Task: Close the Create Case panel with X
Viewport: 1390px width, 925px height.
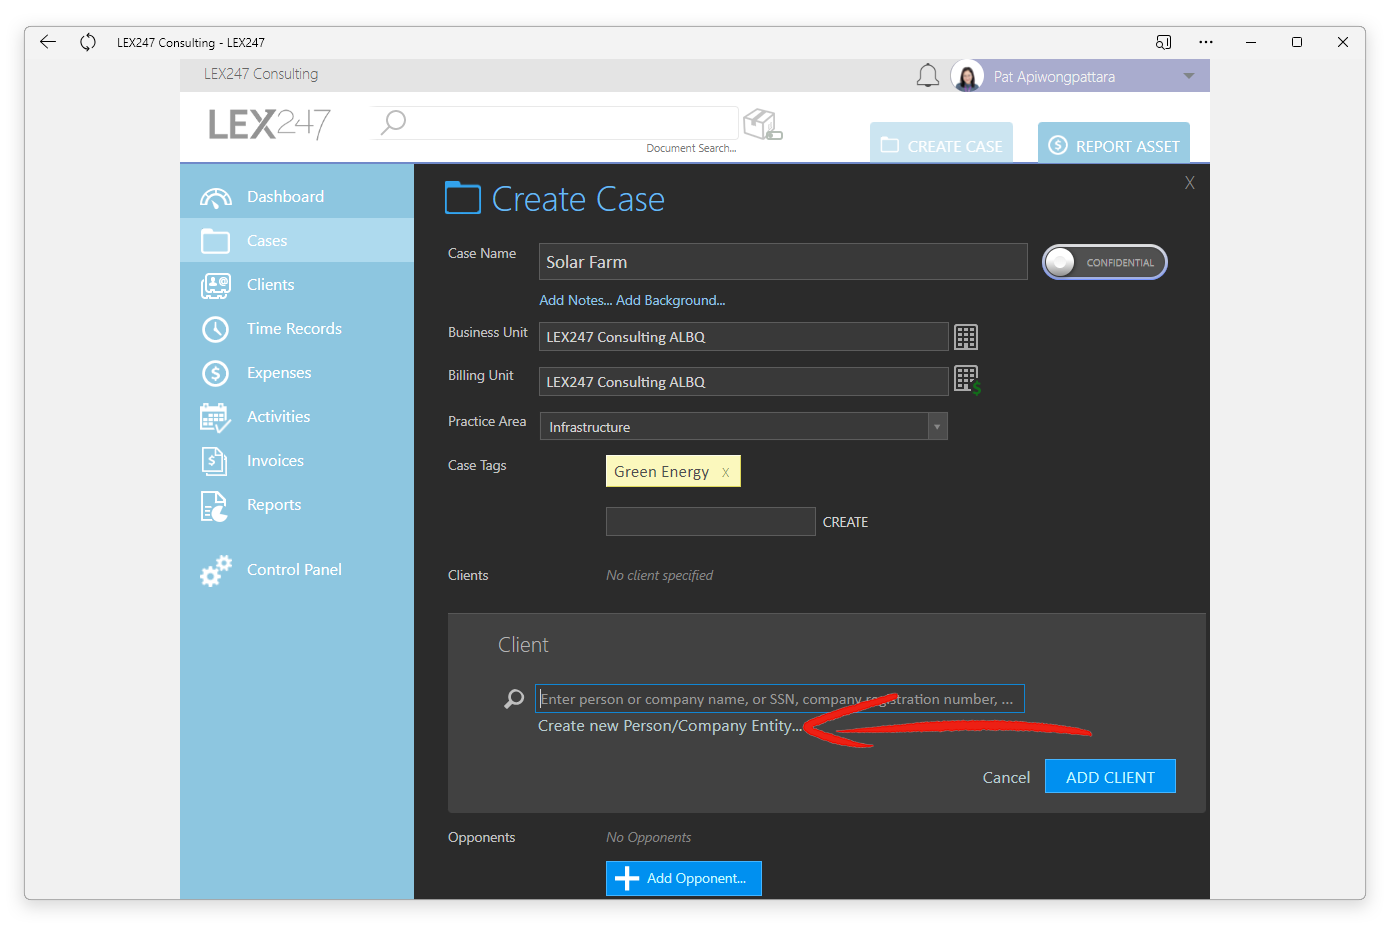Action: point(1190,183)
